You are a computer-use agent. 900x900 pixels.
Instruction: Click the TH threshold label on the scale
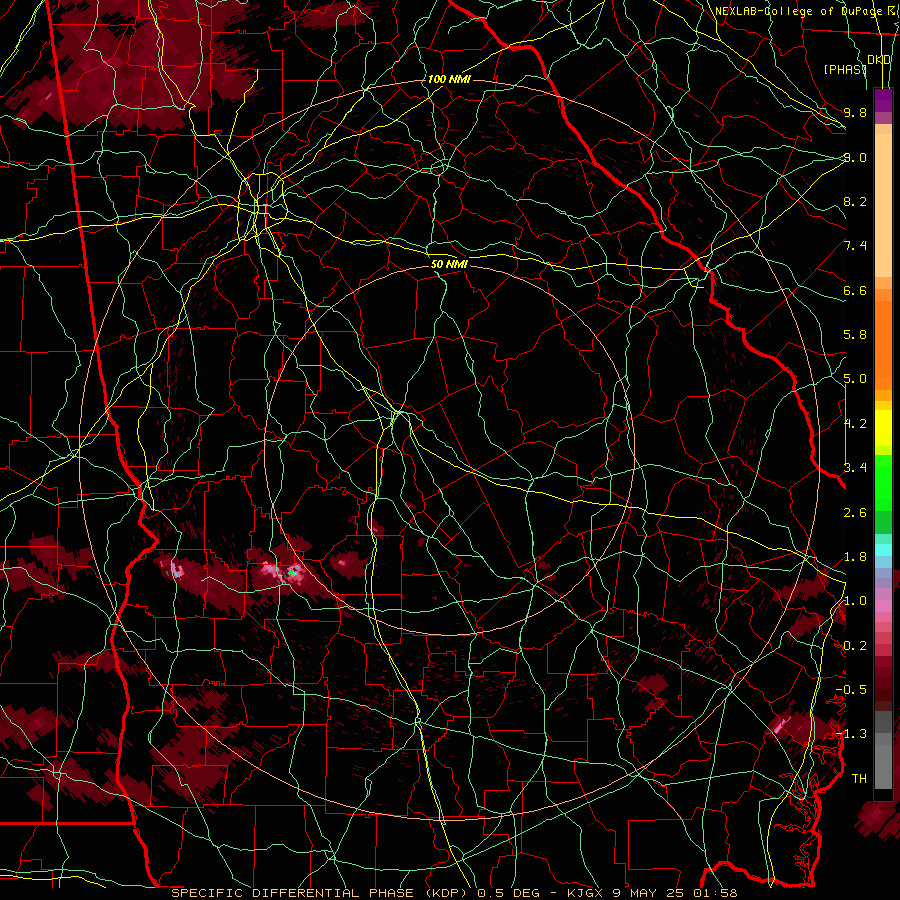tap(859, 779)
